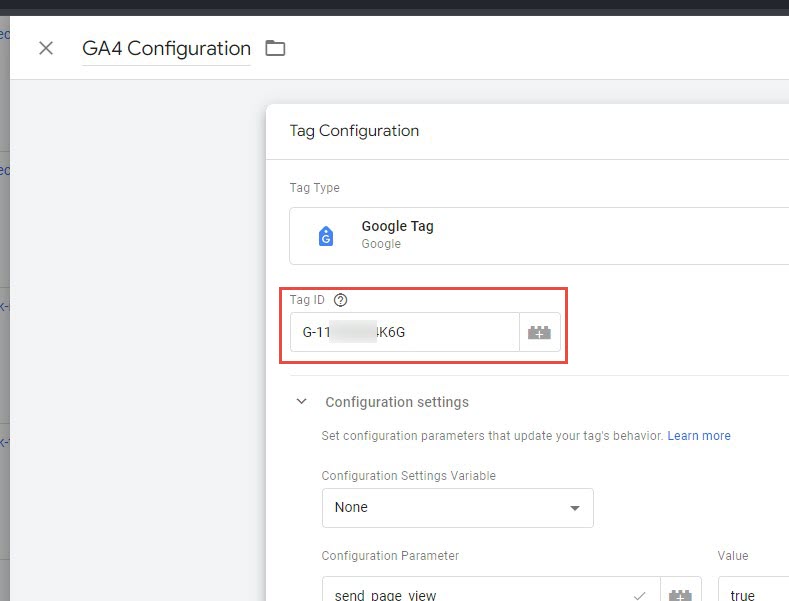Image resolution: width=789 pixels, height=601 pixels.
Task: Open the Configuration Settings Variable dropdown
Action: pyautogui.click(x=457, y=508)
